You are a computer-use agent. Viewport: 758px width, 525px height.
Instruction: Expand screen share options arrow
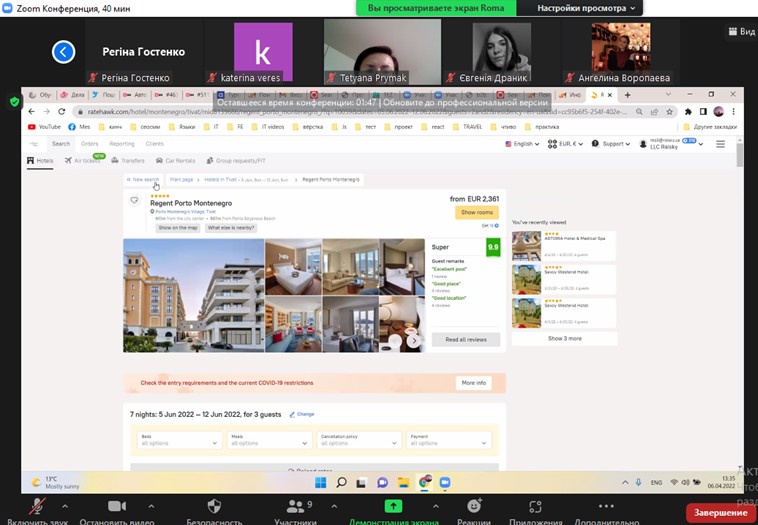[x=436, y=506]
